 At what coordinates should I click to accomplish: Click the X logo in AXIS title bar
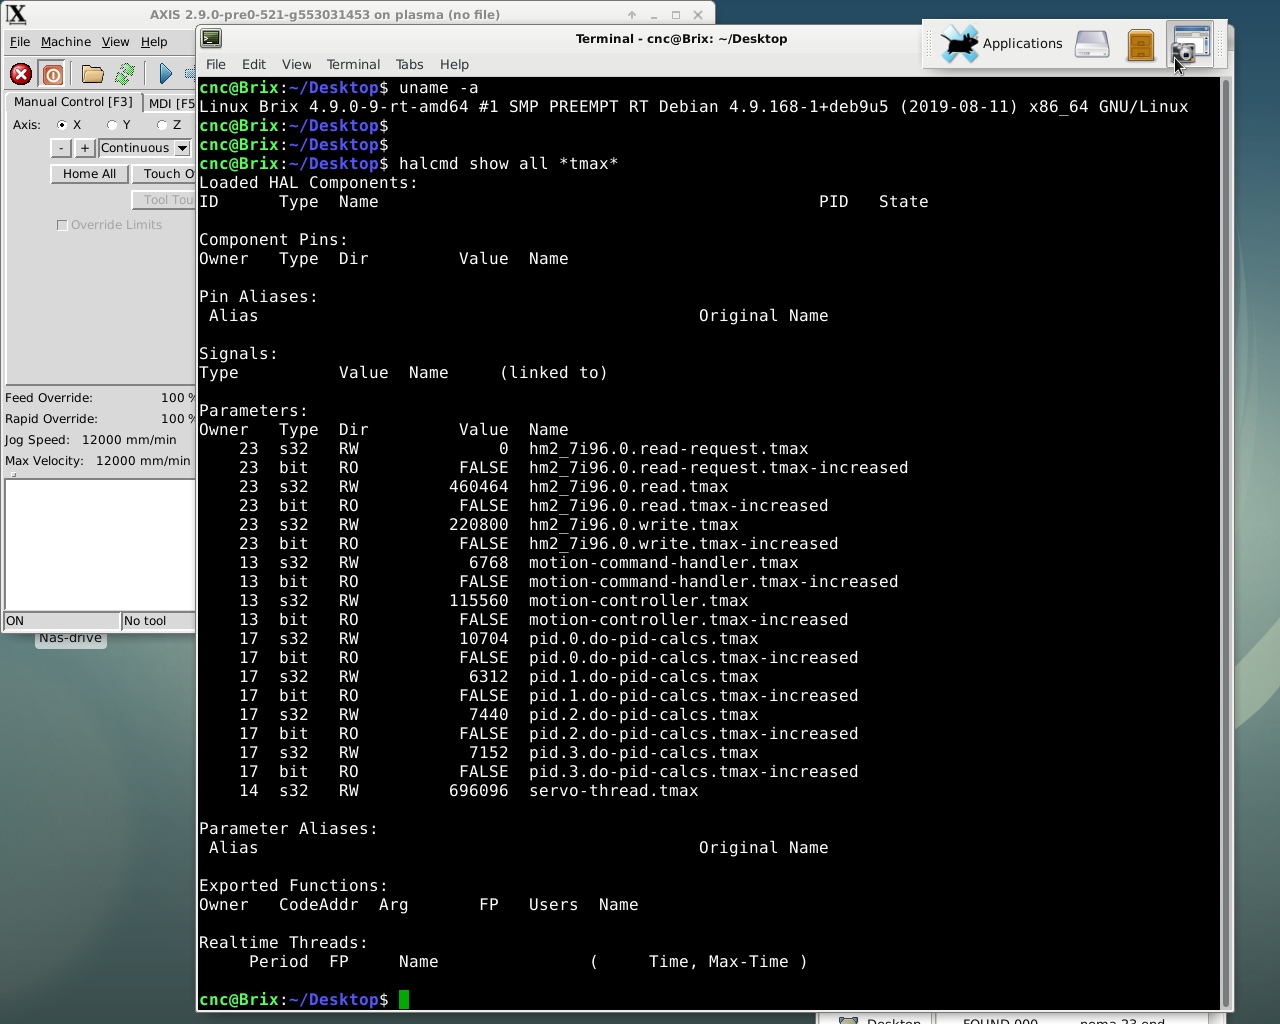[16, 14]
